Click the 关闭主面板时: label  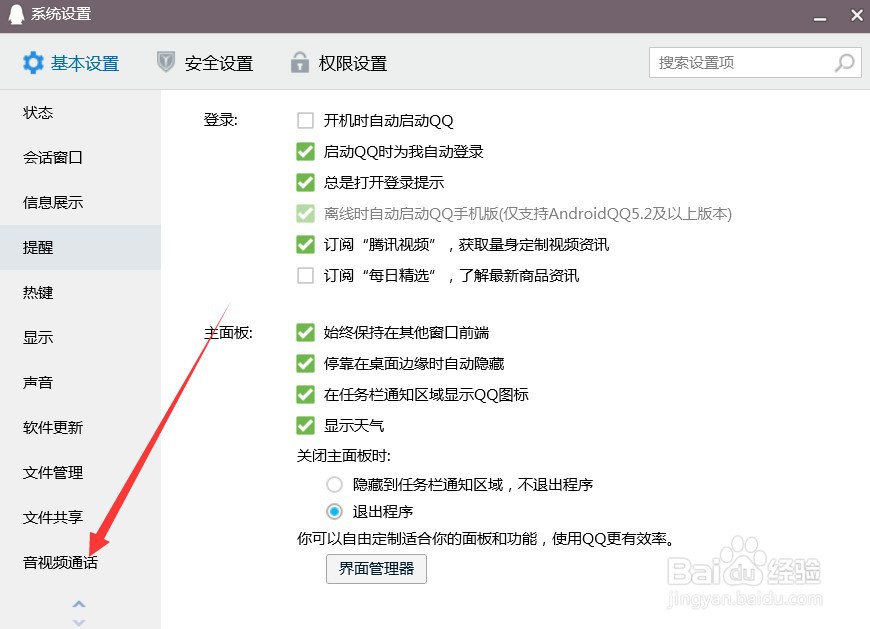click(x=343, y=456)
